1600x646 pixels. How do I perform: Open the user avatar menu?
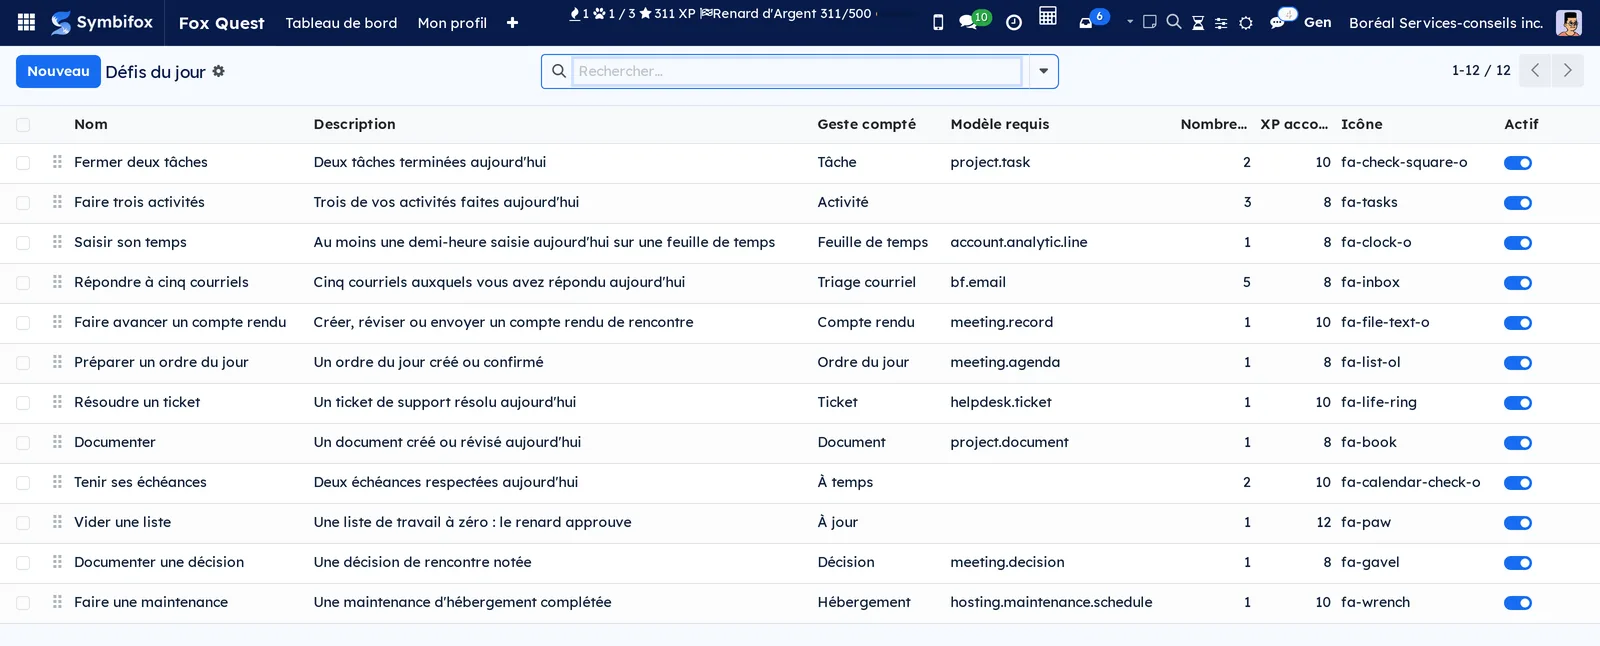tap(1569, 22)
